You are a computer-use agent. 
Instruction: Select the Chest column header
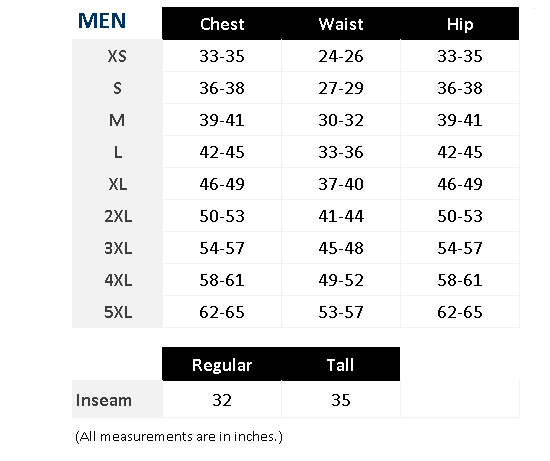(x=222, y=24)
